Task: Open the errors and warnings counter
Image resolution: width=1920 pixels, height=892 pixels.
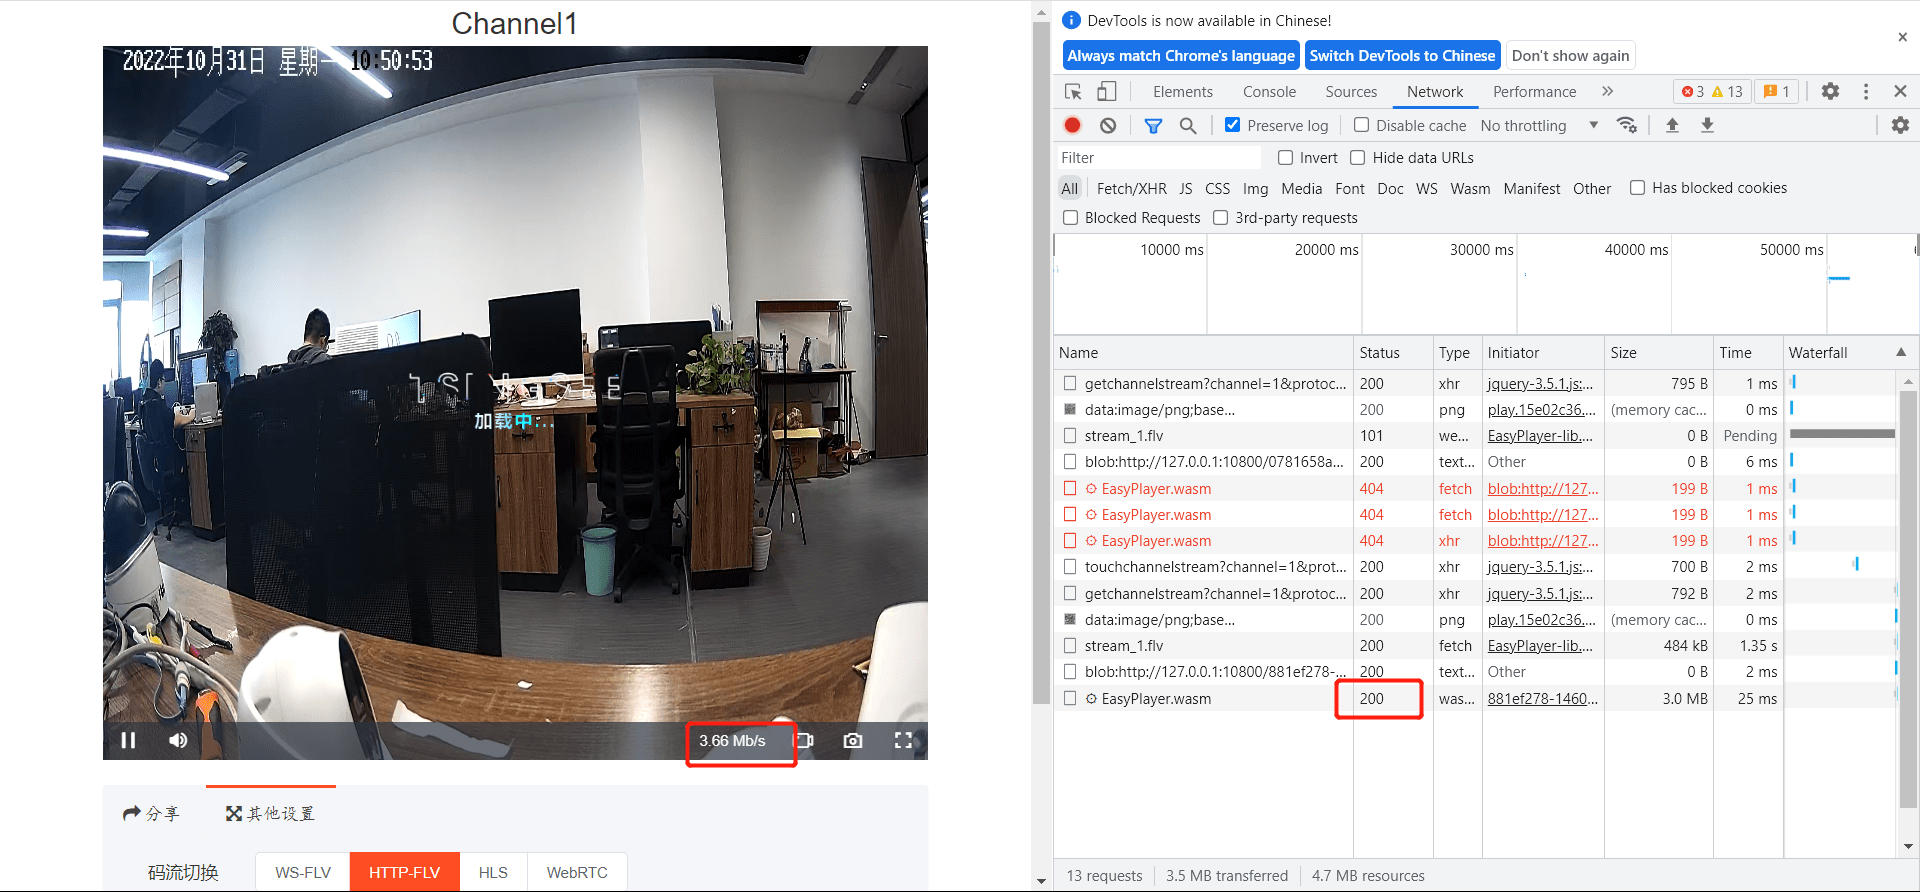Action: (x=1711, y=92)
